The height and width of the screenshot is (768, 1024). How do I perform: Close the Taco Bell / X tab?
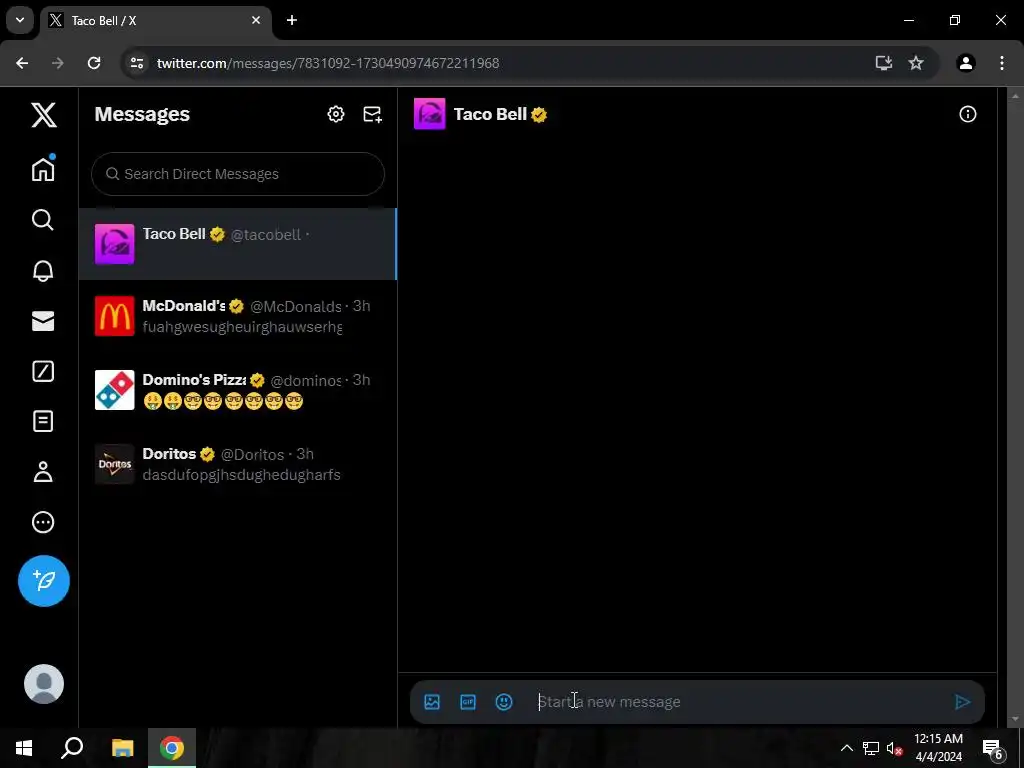(x=256, y=20)
